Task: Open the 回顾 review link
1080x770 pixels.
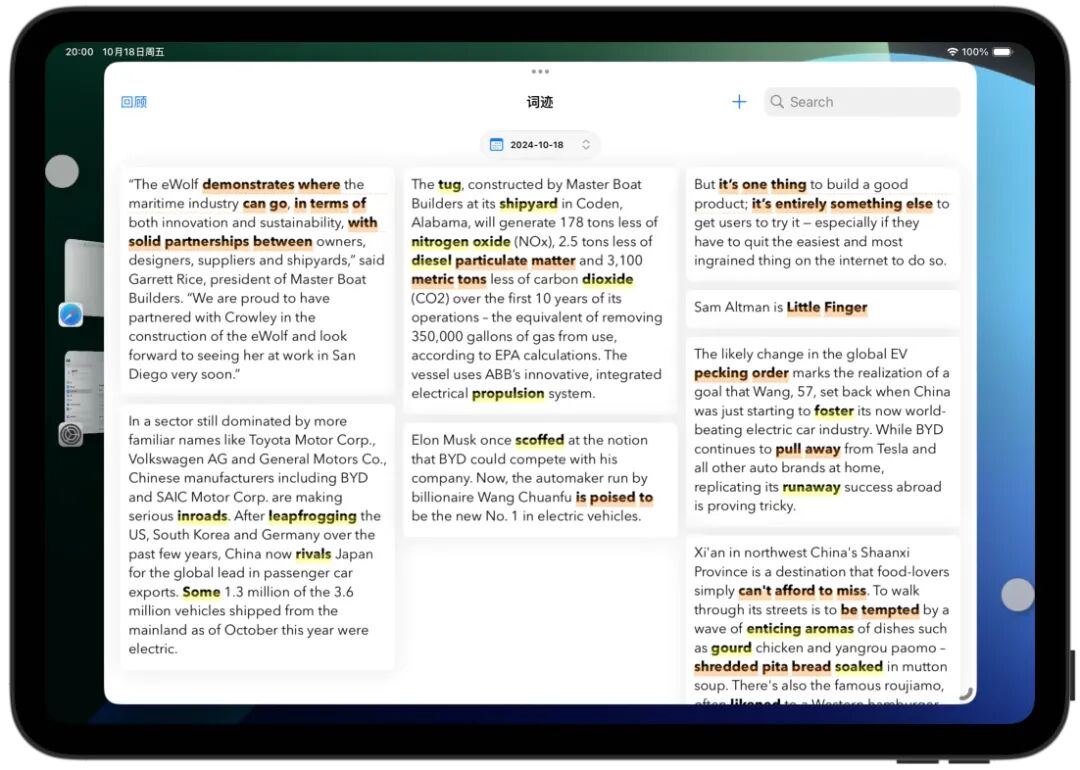Action: 134,102
